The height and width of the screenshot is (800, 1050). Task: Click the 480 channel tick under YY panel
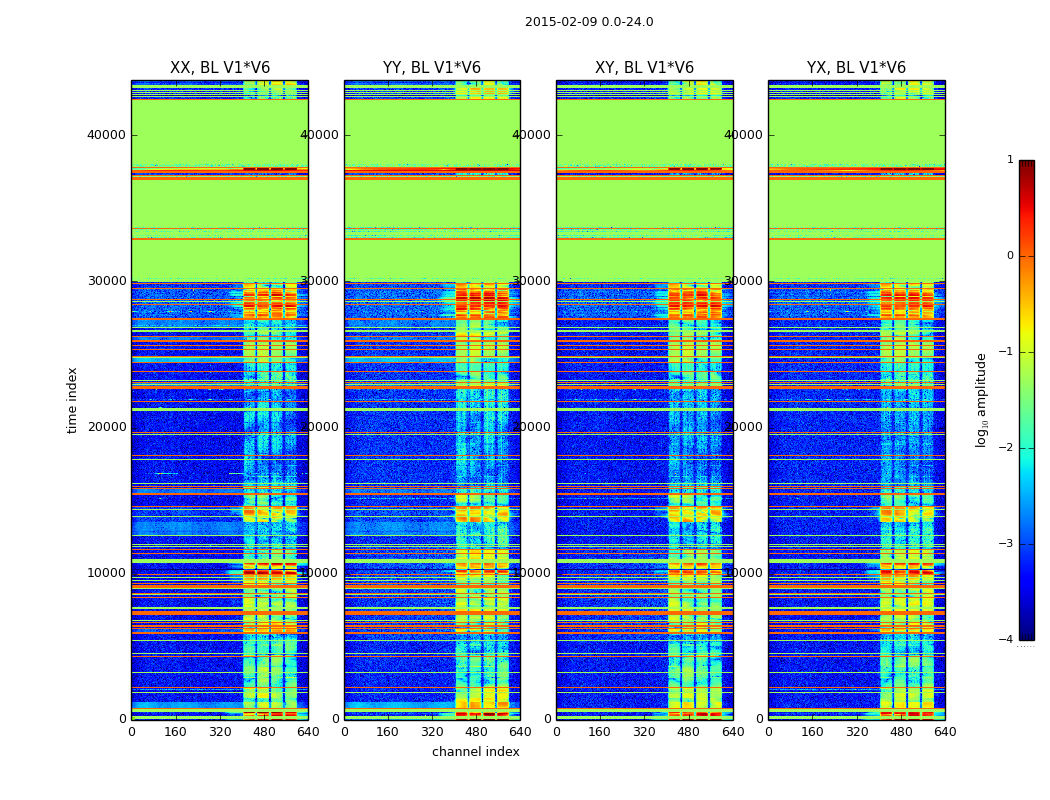476,732
